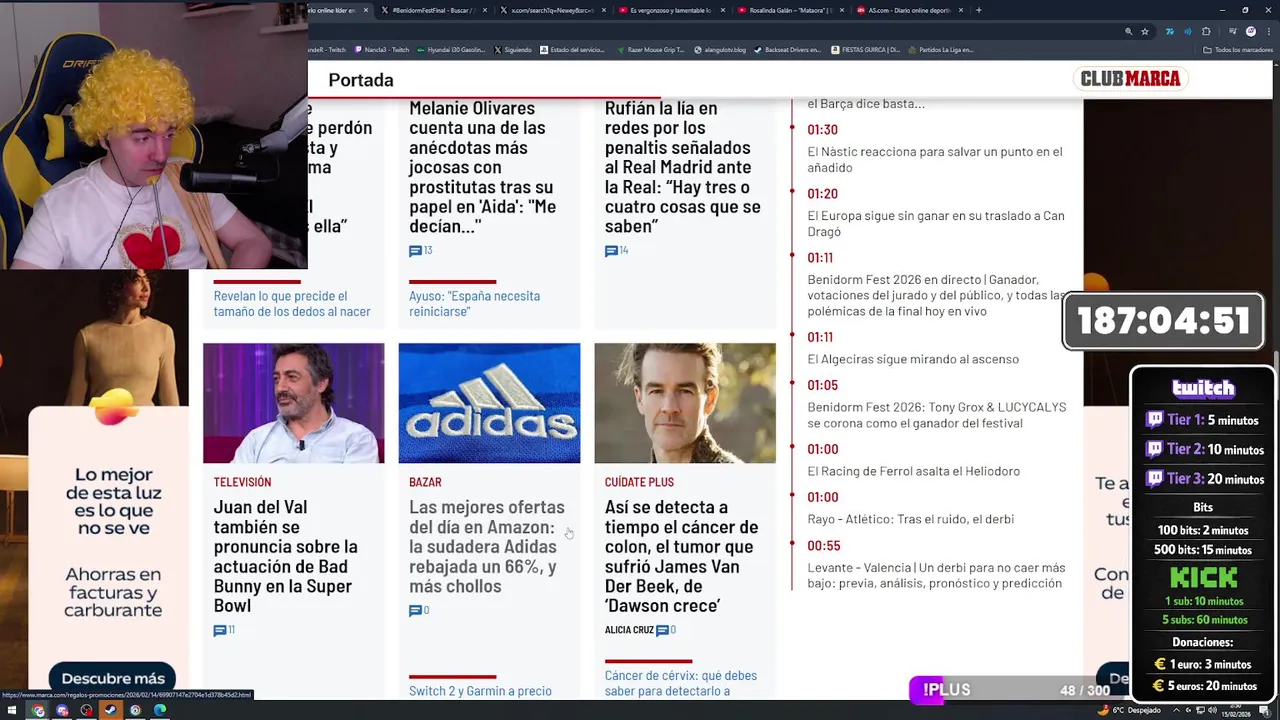
Task: Open 'El Racing de Ferrol asalta el Heliodoro'
Action: 914,471
